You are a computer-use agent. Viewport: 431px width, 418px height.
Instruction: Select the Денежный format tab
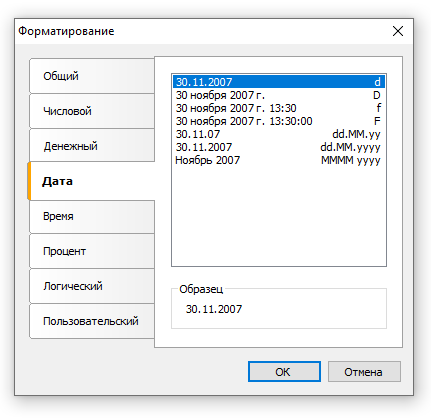pyautogui.click(x=92, y=146)
